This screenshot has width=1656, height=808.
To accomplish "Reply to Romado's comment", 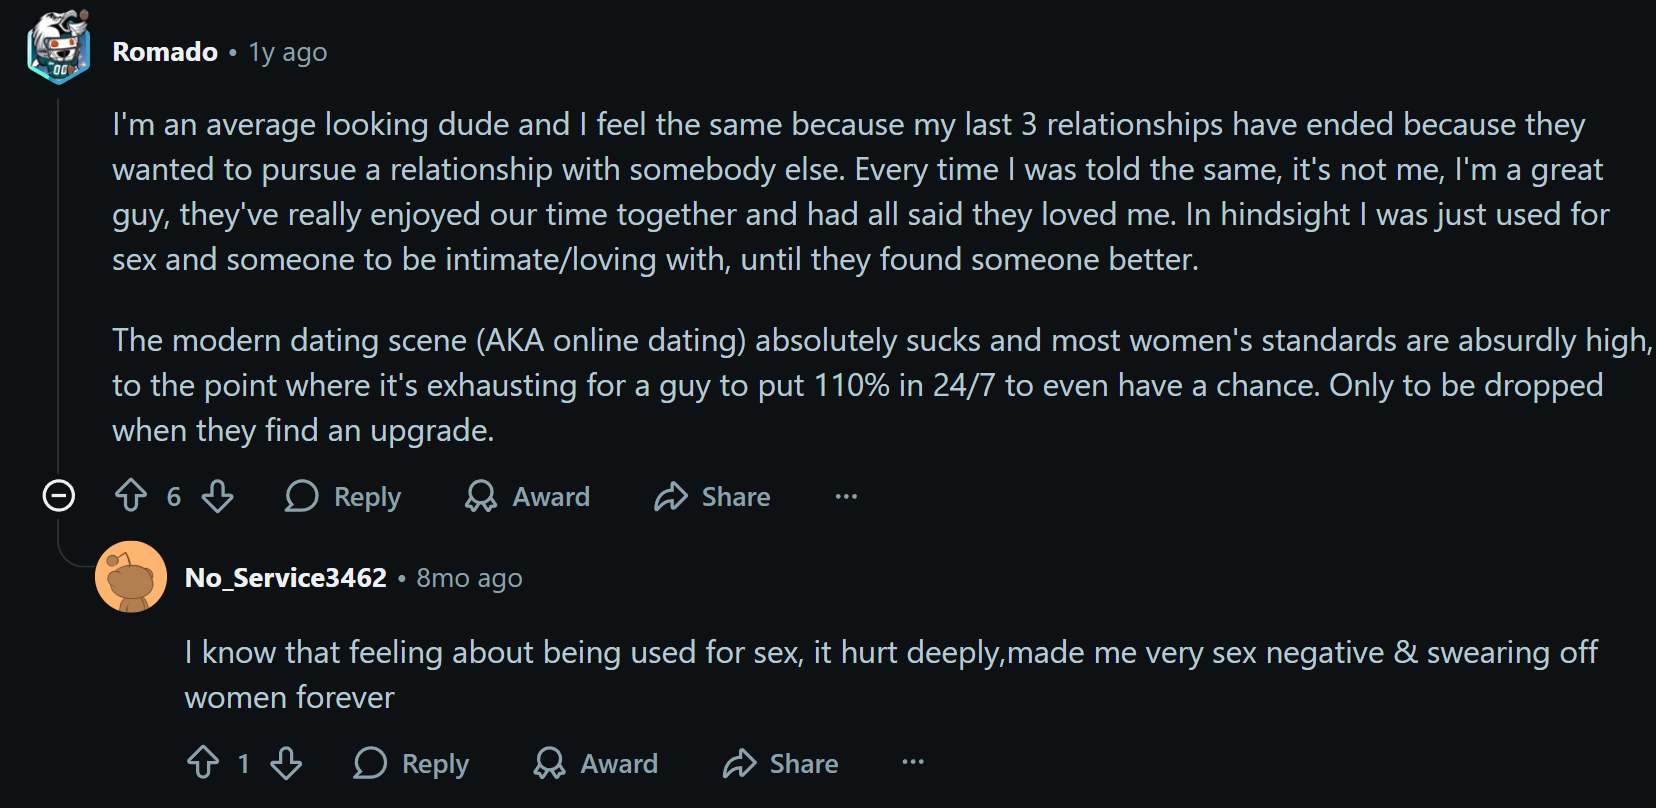I will [343, 496].
